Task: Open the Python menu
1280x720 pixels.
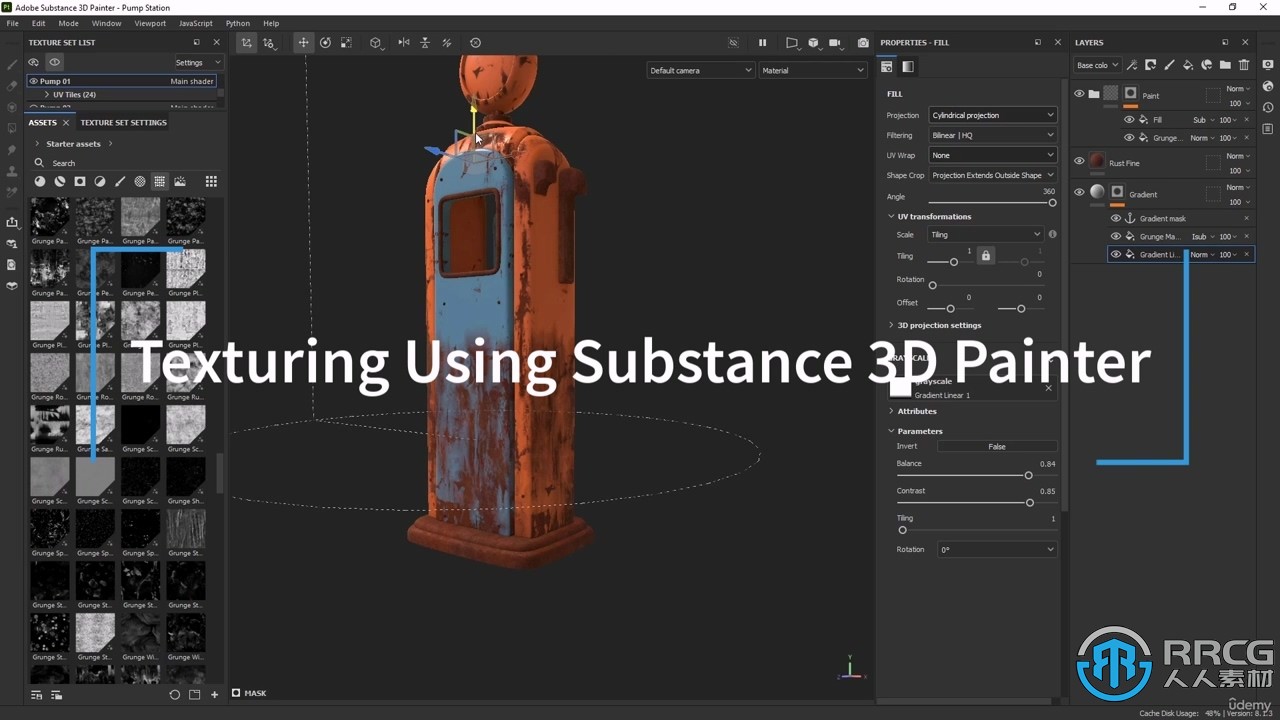Action: (x=238, y=23)
